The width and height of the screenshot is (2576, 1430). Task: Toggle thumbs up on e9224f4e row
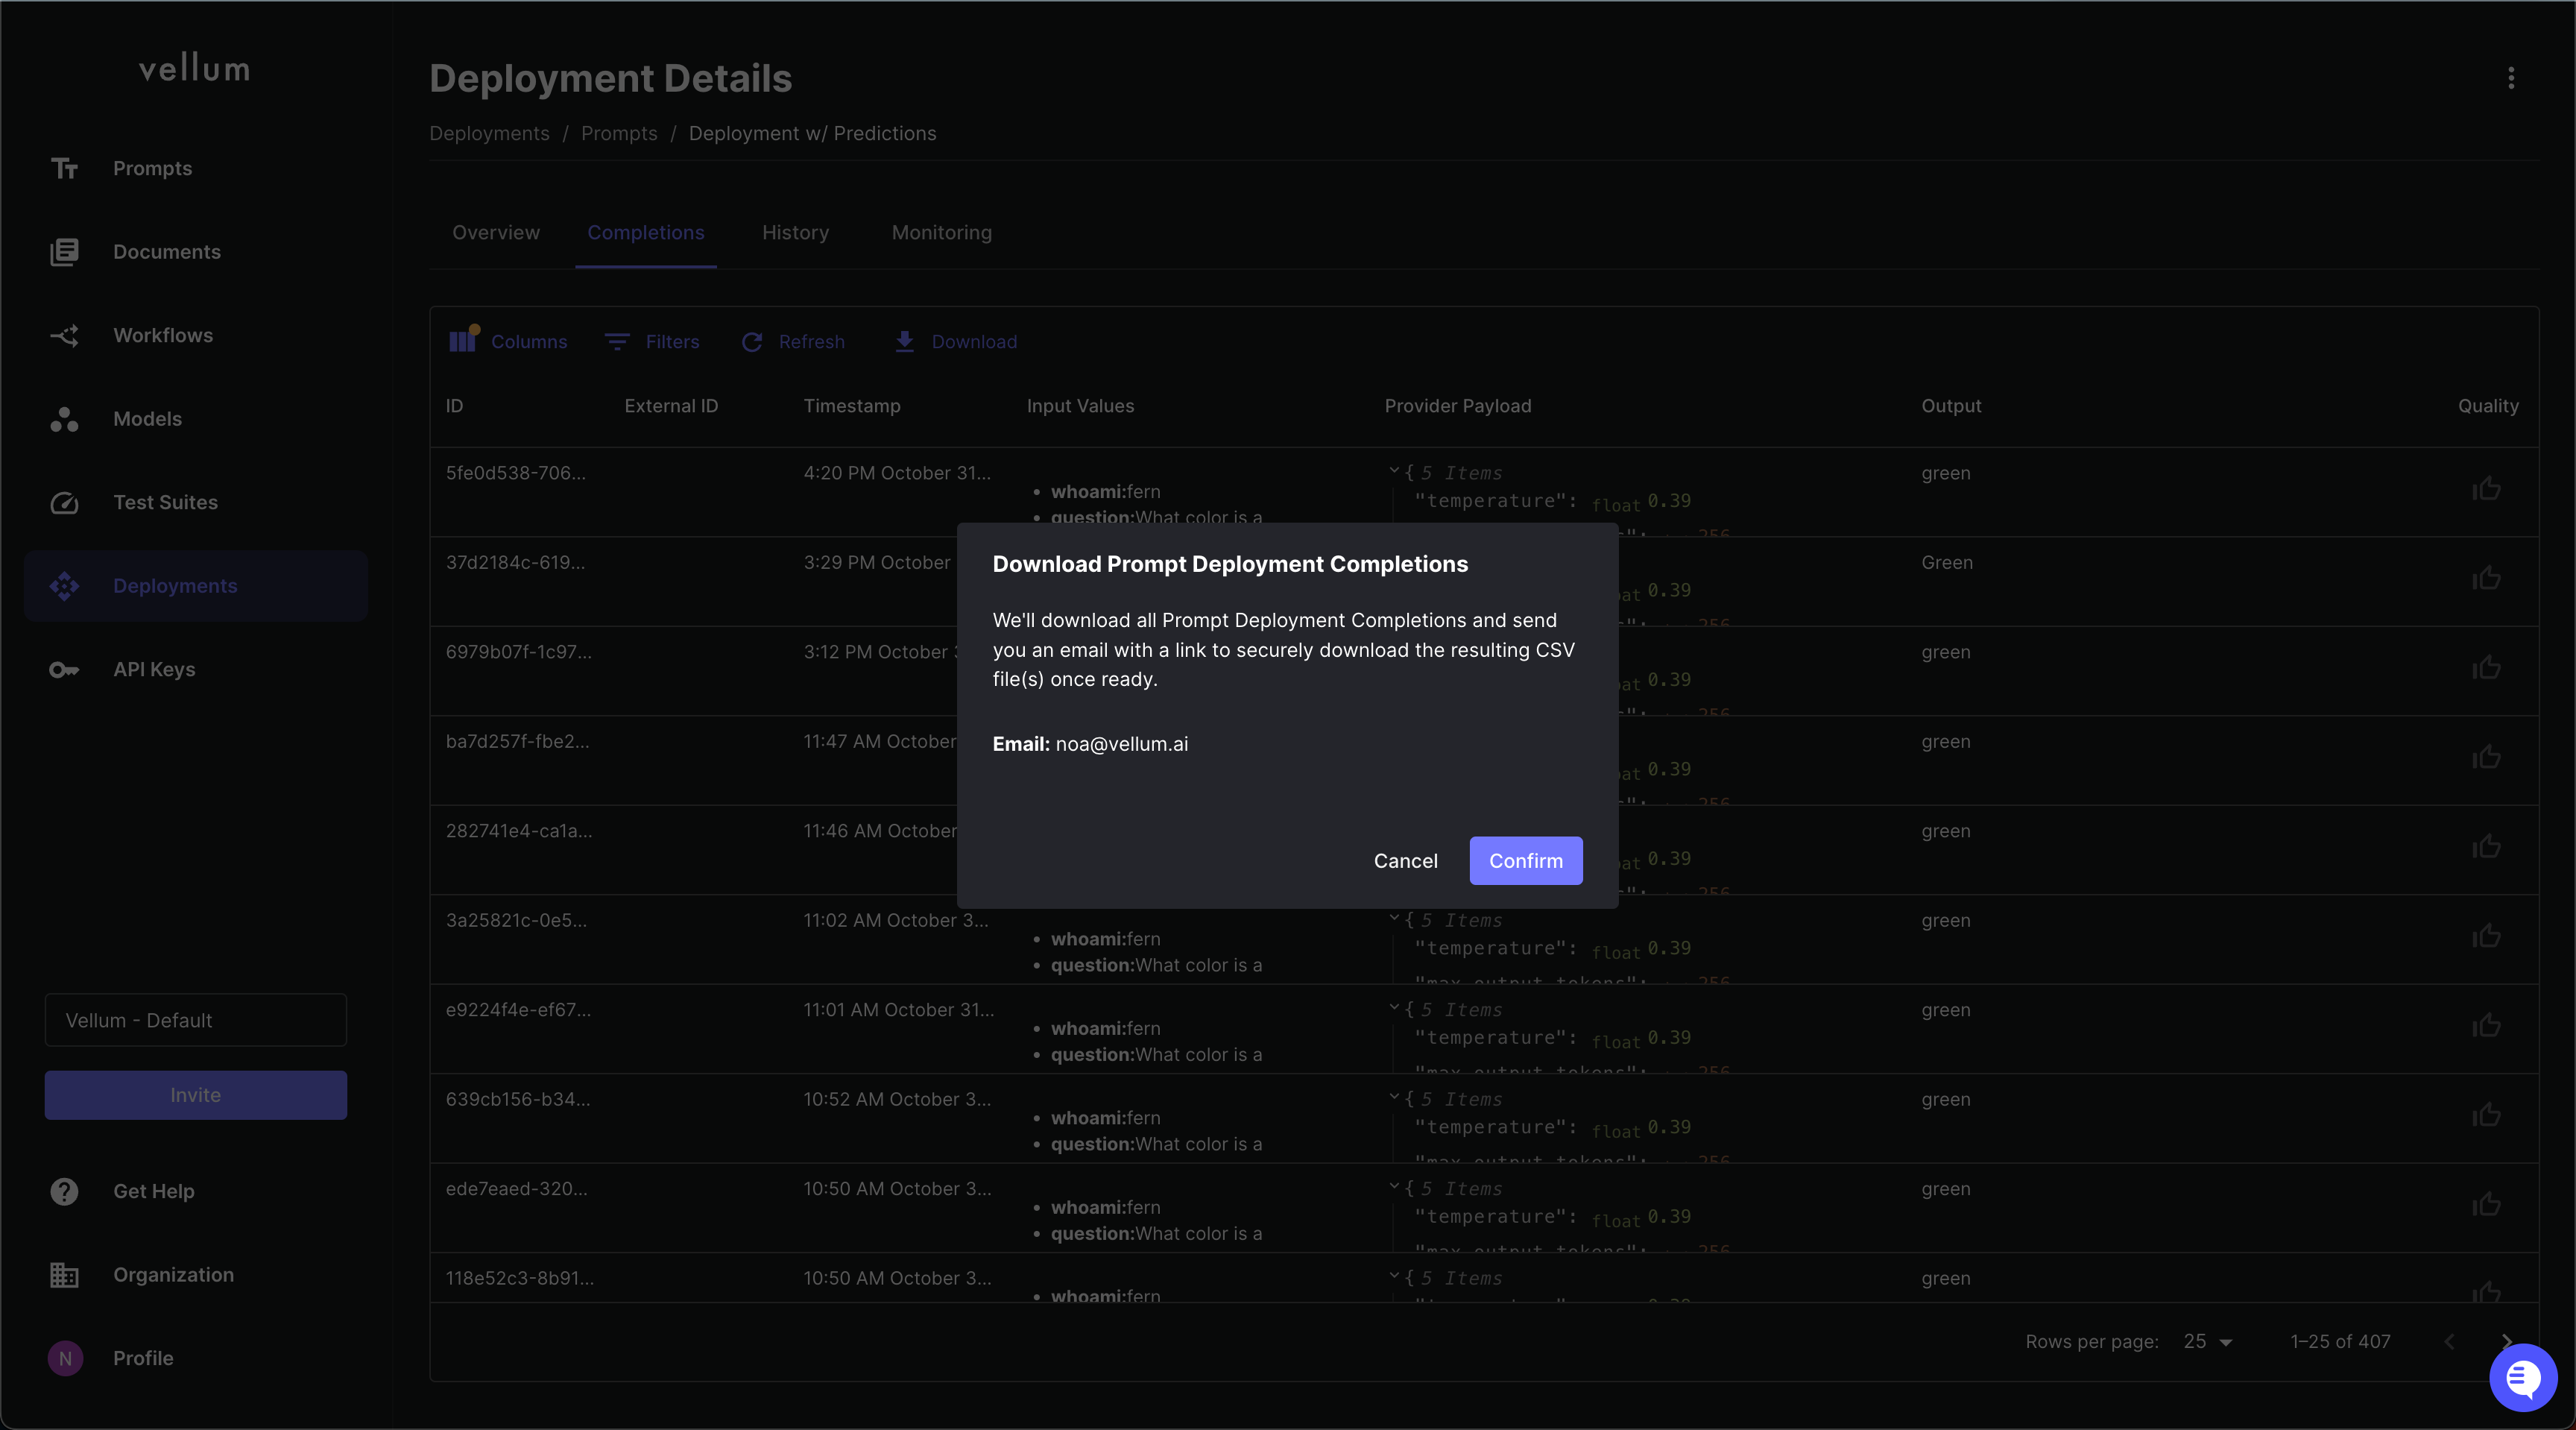2486,1026
